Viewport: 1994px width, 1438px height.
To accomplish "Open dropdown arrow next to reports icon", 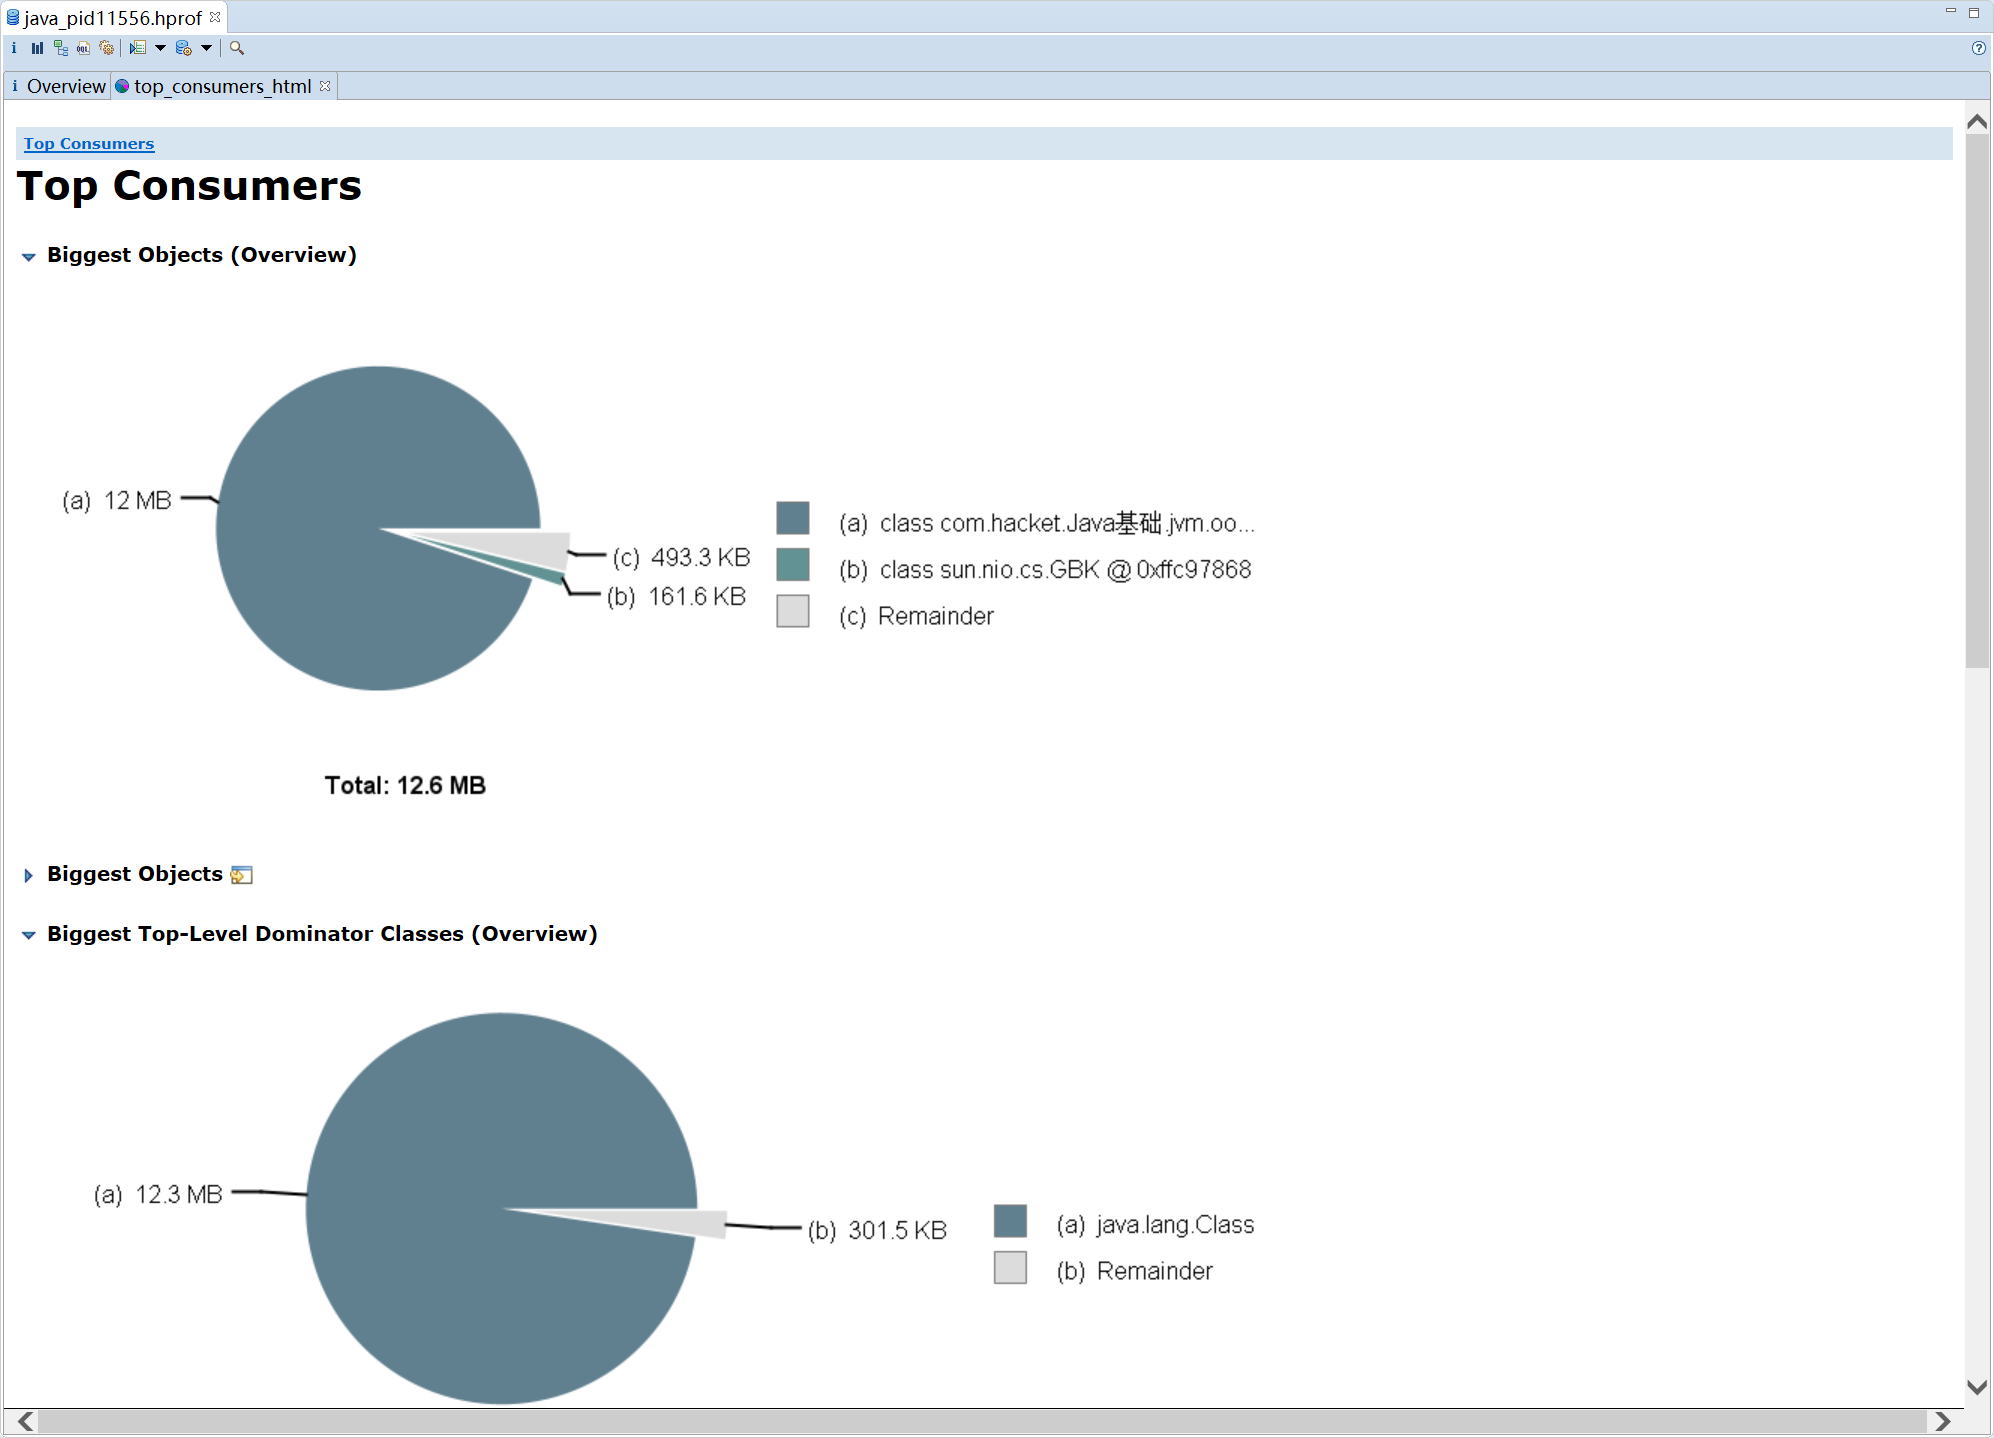I will click(x=160, y=48).
